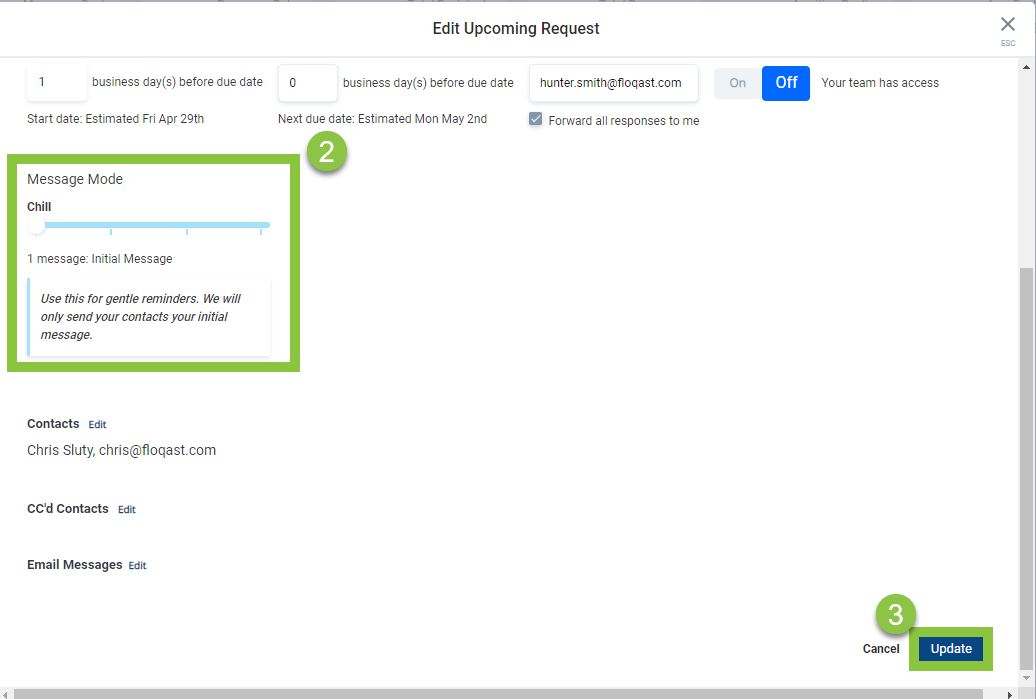The image size is (1036, 699).
Task: Click the due date business days field
Action: [x=307, y=83]
